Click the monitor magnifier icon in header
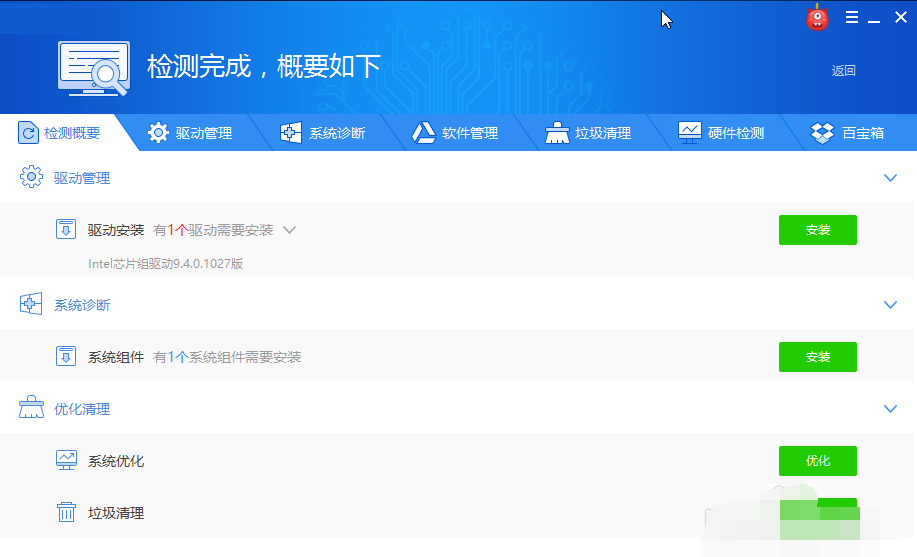The width and height of the screenshot is (917, 557). click(95, 68)
